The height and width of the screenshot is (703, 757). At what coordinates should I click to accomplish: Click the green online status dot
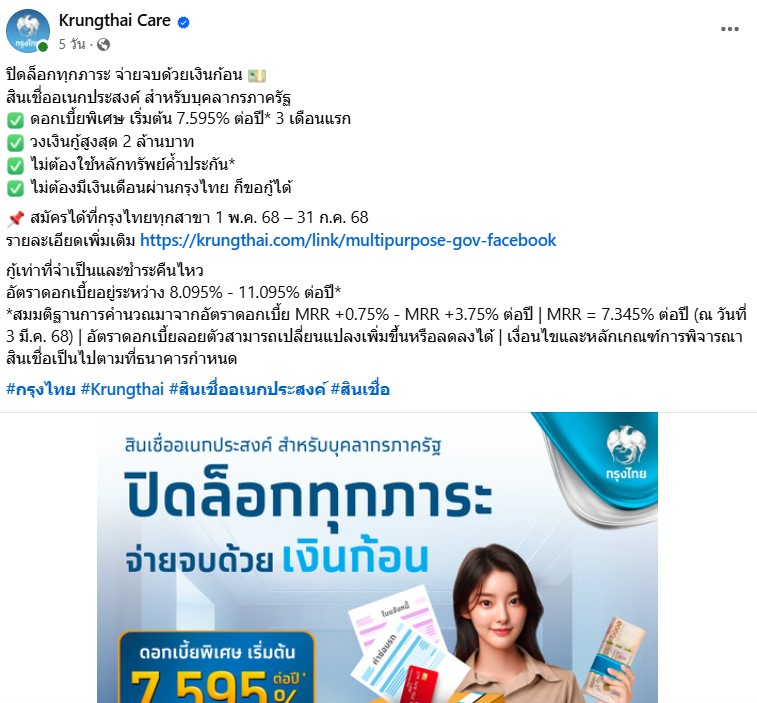[x=43, y=46]
